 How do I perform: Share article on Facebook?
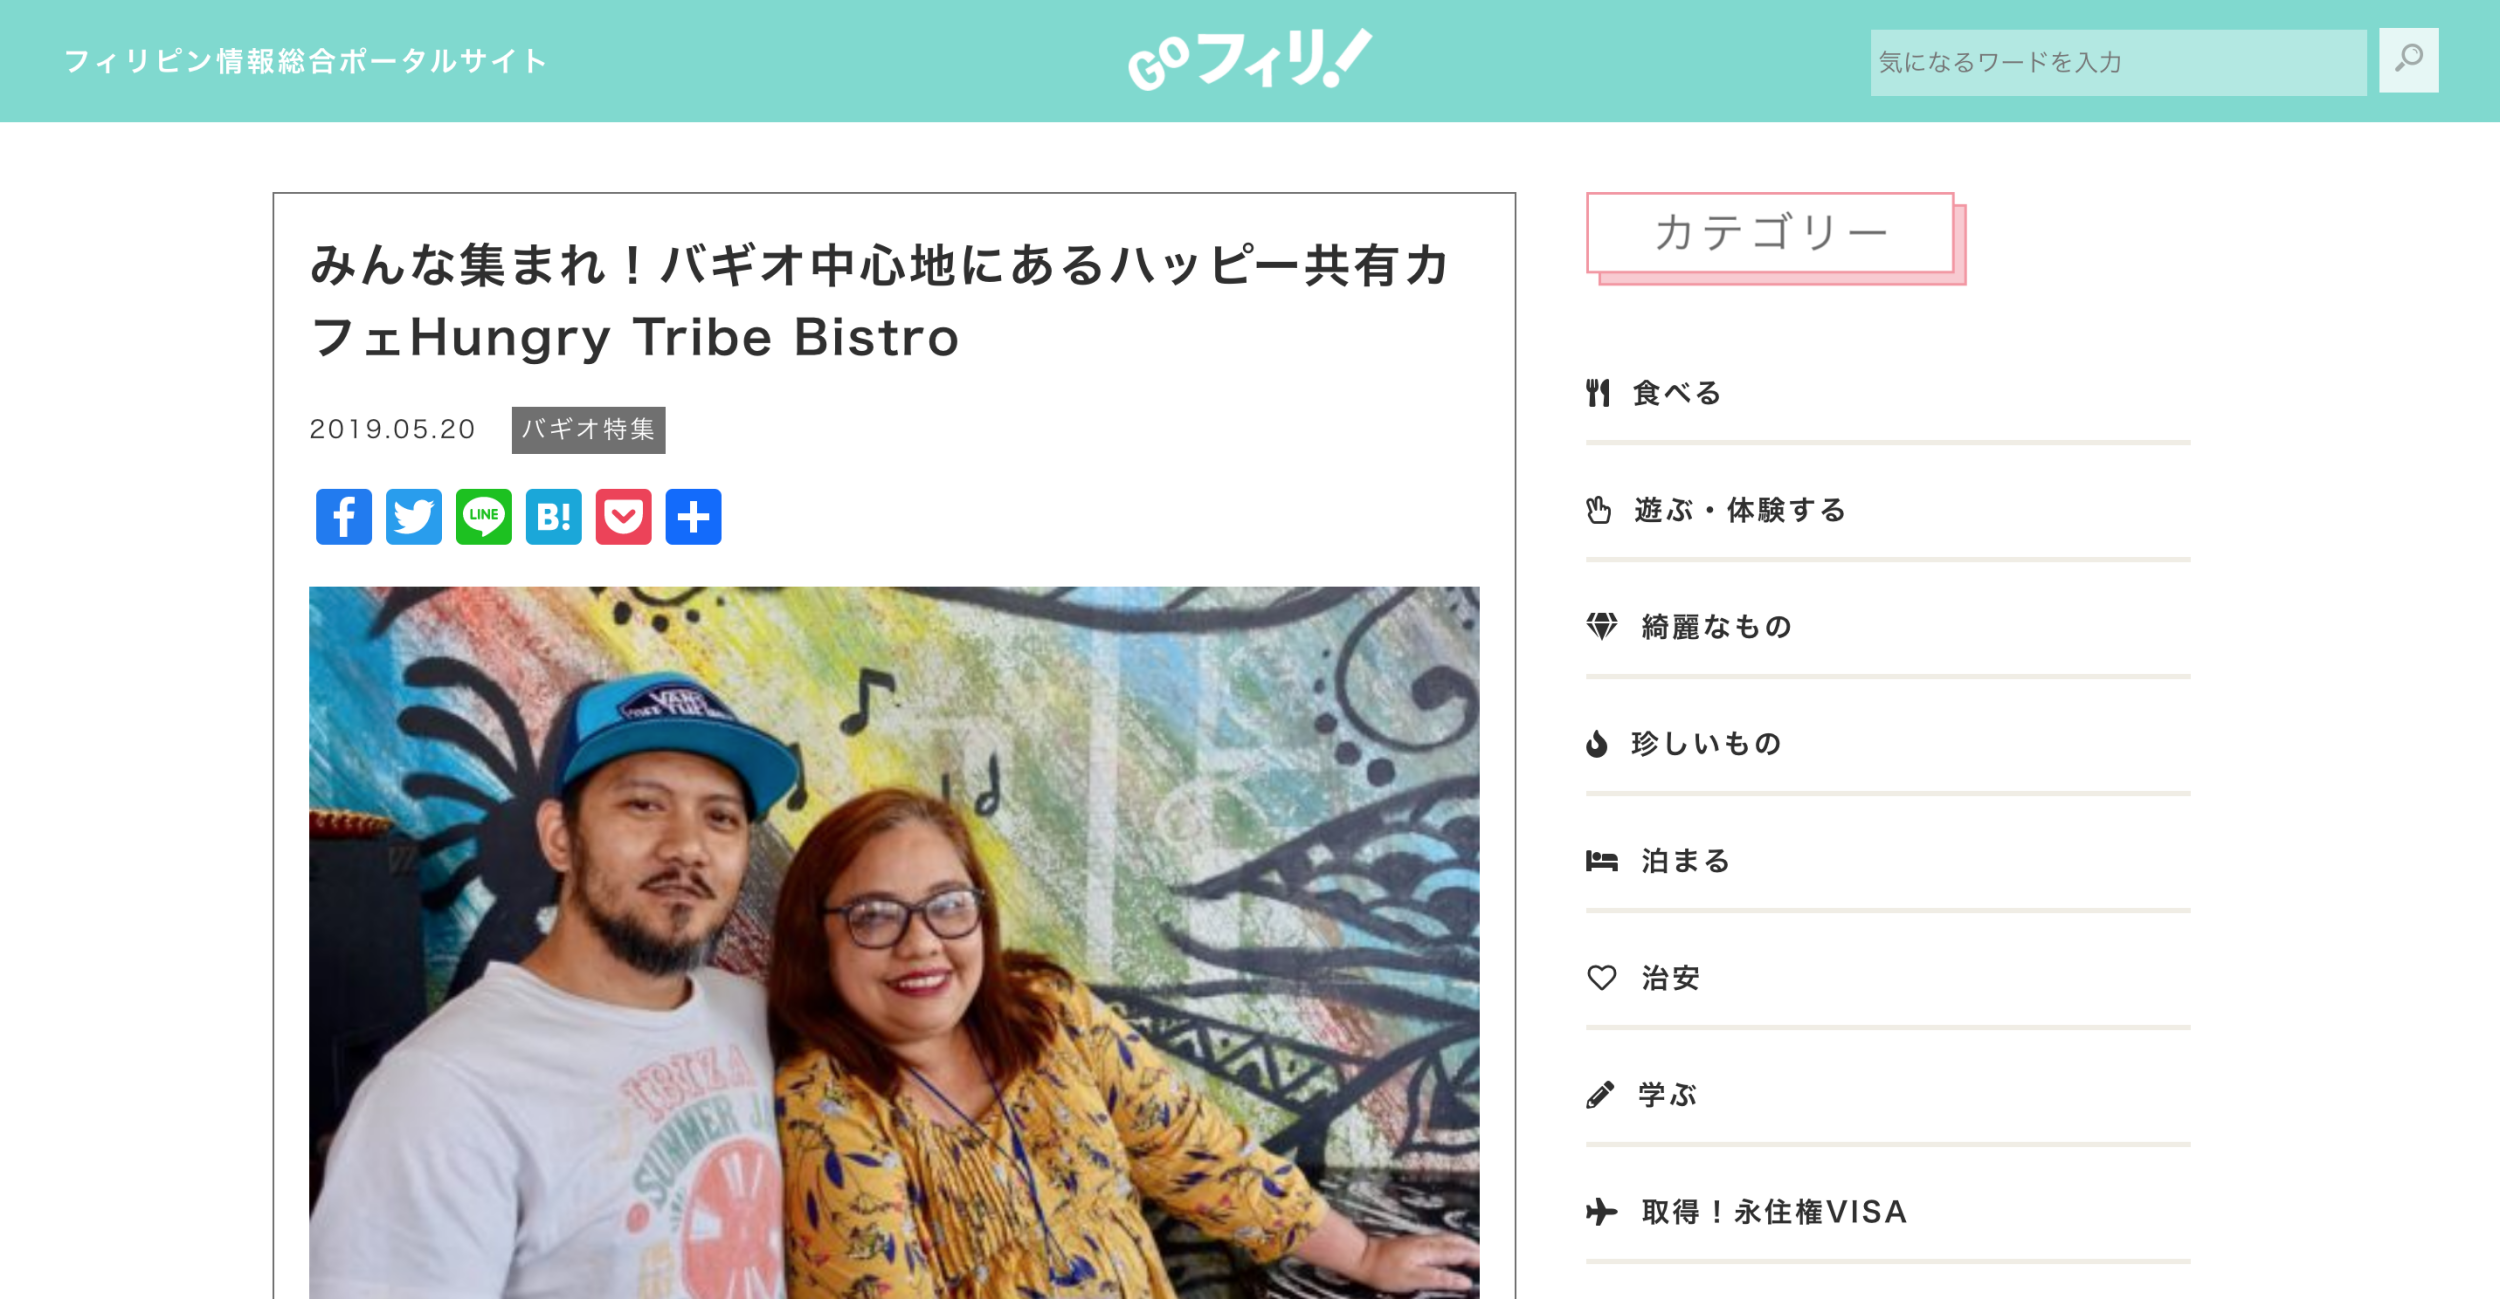tap(343, 517)
